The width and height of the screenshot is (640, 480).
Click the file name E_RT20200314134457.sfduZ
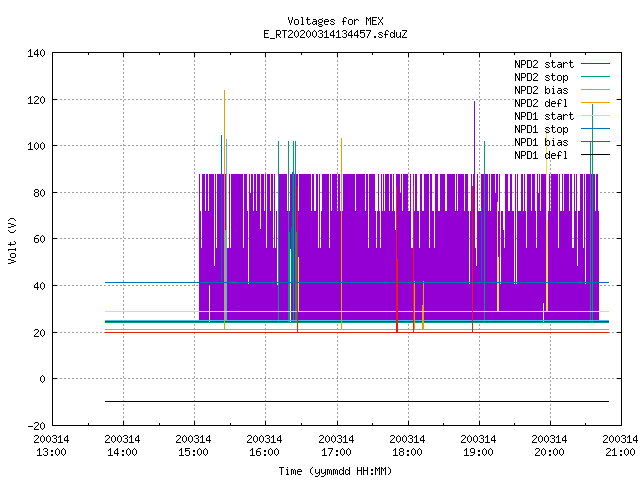pos(335,34)
